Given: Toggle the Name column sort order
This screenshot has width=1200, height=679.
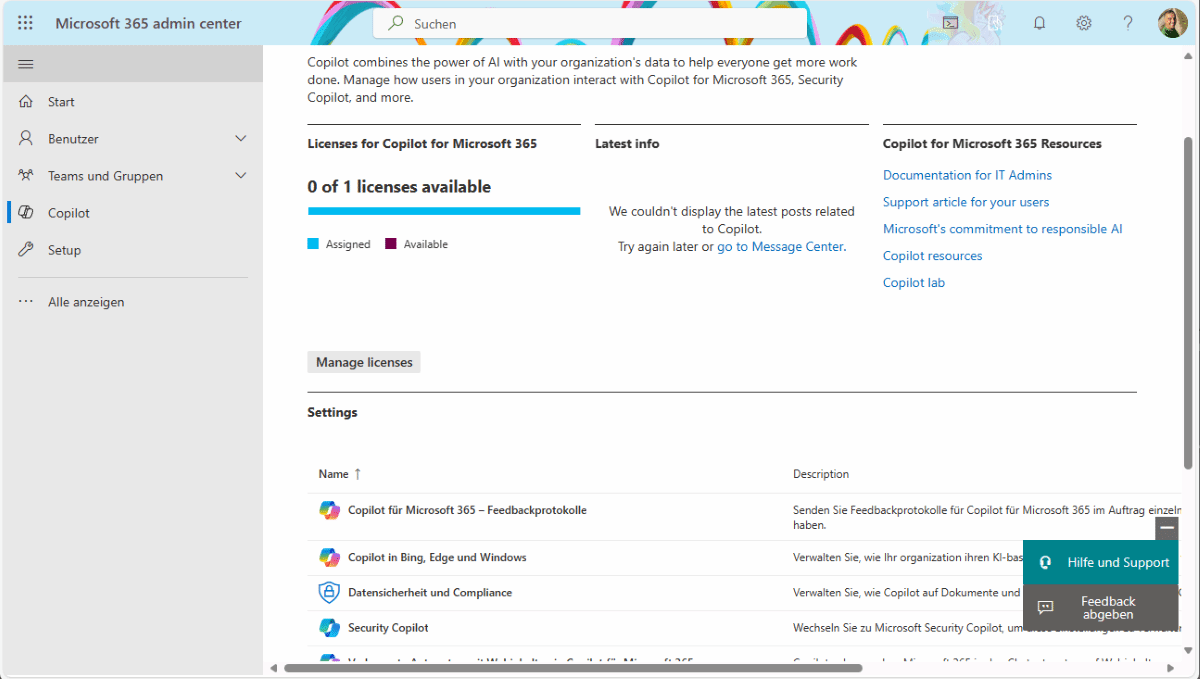Looking at the screenshot, I should 355,473.
